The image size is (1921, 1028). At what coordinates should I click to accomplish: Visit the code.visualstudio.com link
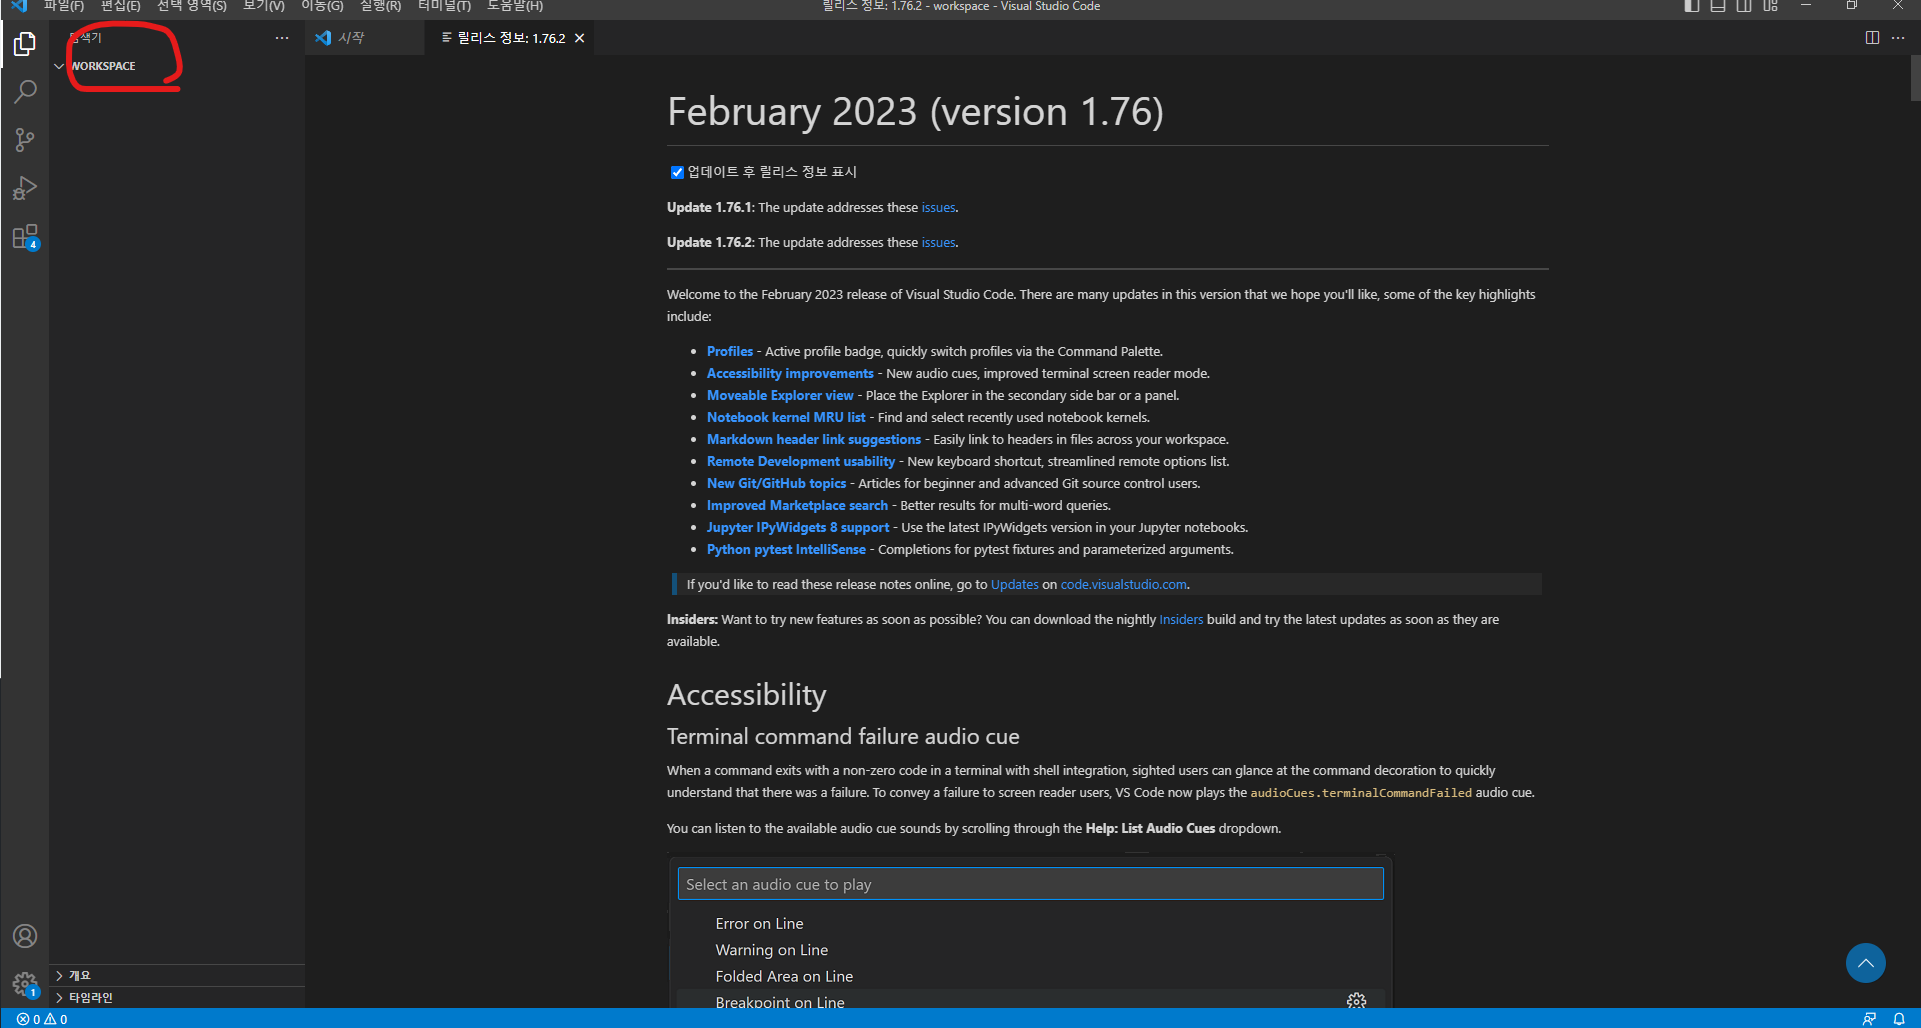[1123, 584]
